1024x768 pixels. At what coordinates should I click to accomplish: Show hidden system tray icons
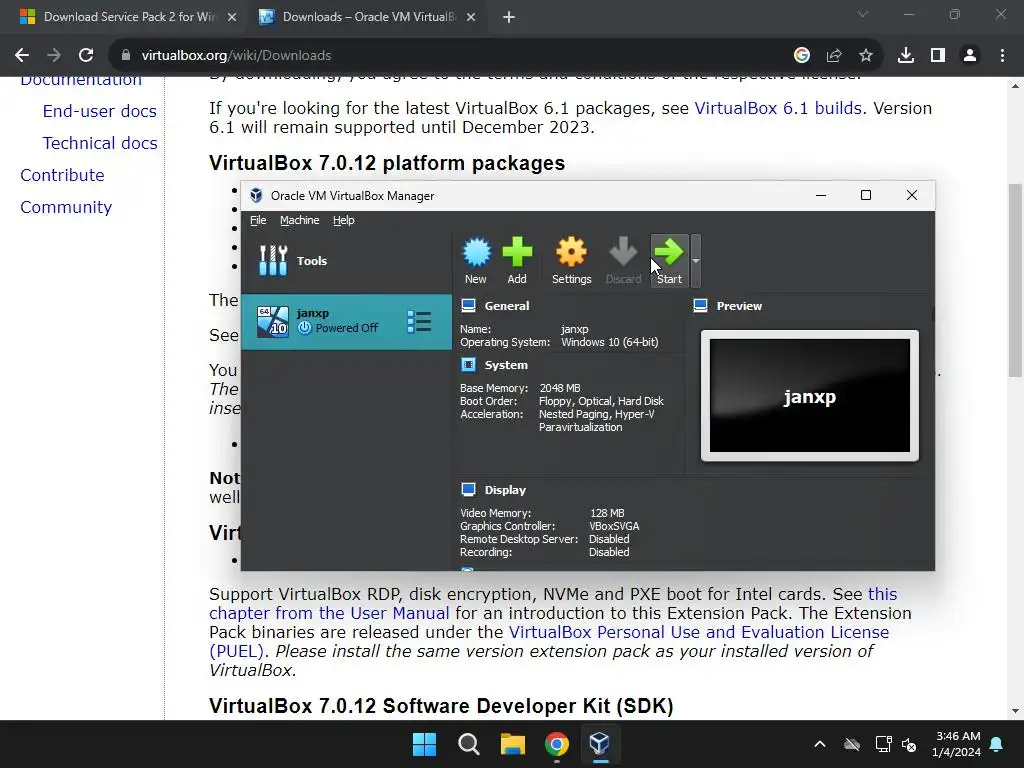pyautogui.click(x=820, y=744)
